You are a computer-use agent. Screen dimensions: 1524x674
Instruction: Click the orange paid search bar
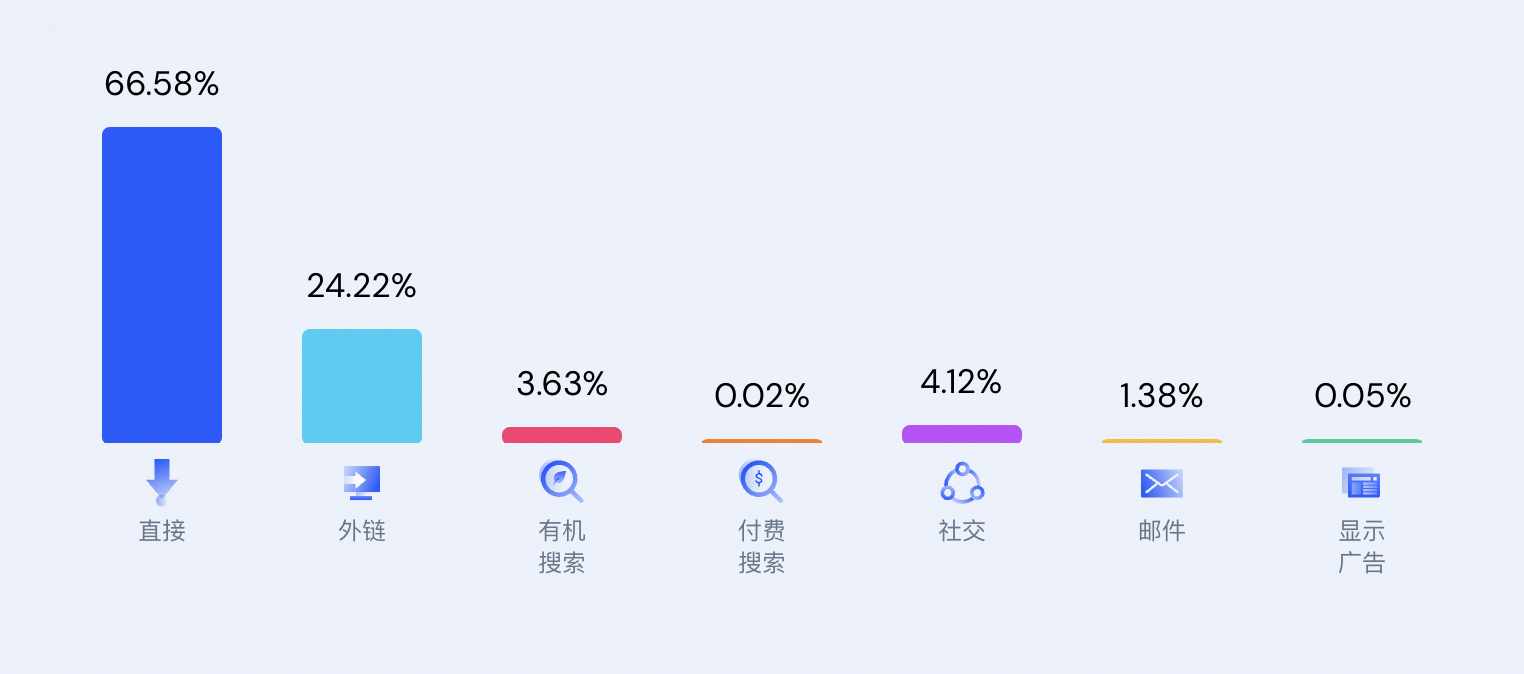762,441
